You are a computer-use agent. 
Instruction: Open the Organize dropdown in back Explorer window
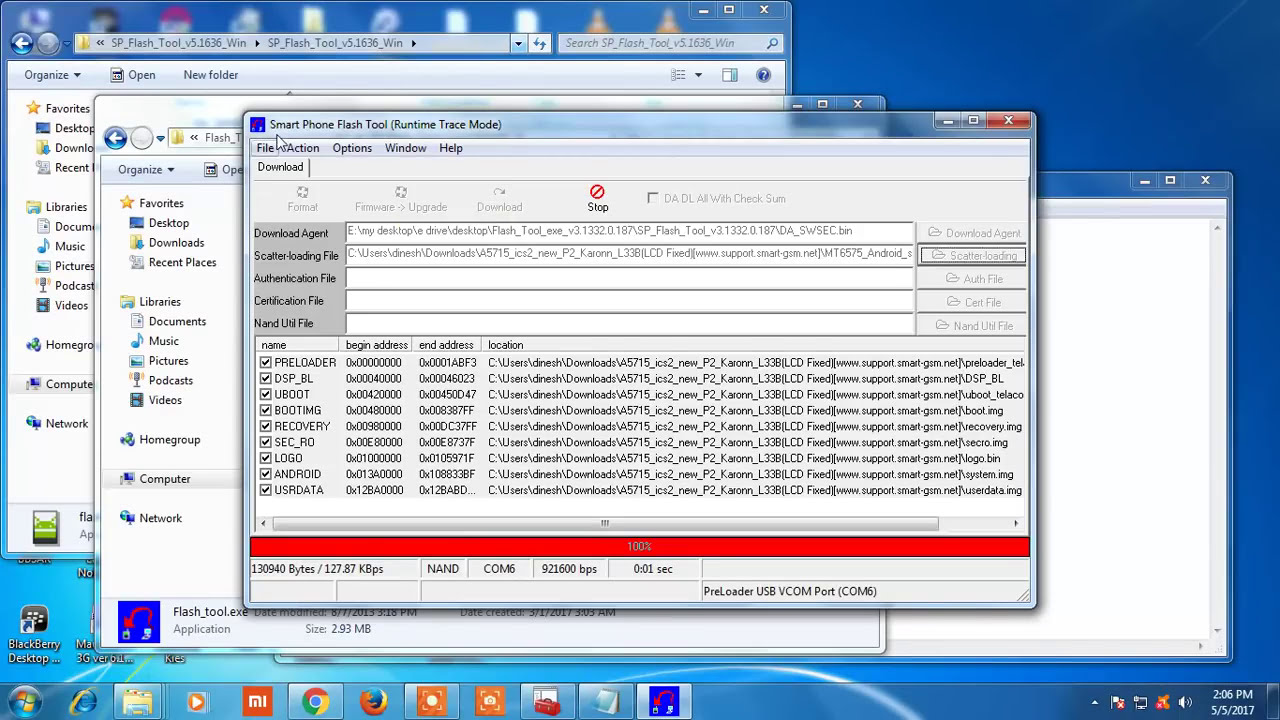click(52, 75)
